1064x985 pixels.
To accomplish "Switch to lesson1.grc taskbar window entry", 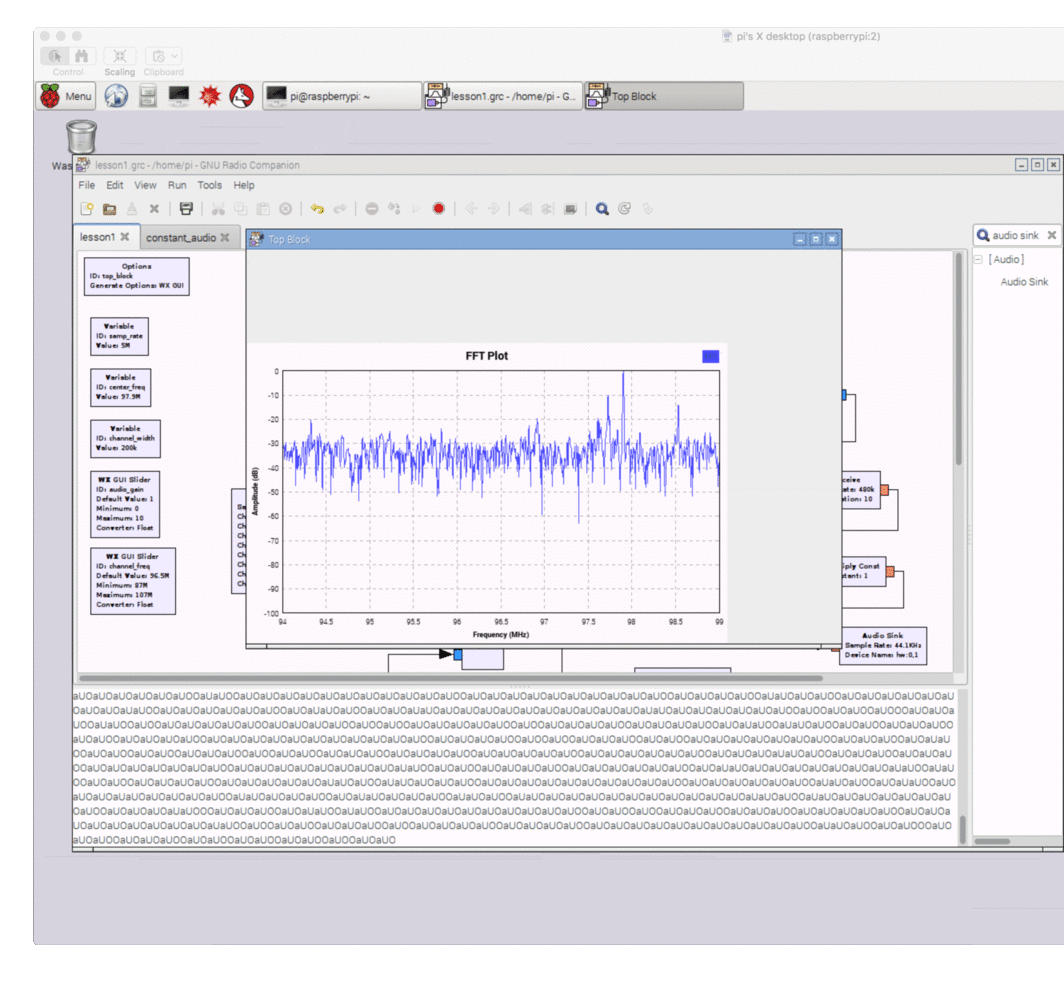I will point(503,96).
